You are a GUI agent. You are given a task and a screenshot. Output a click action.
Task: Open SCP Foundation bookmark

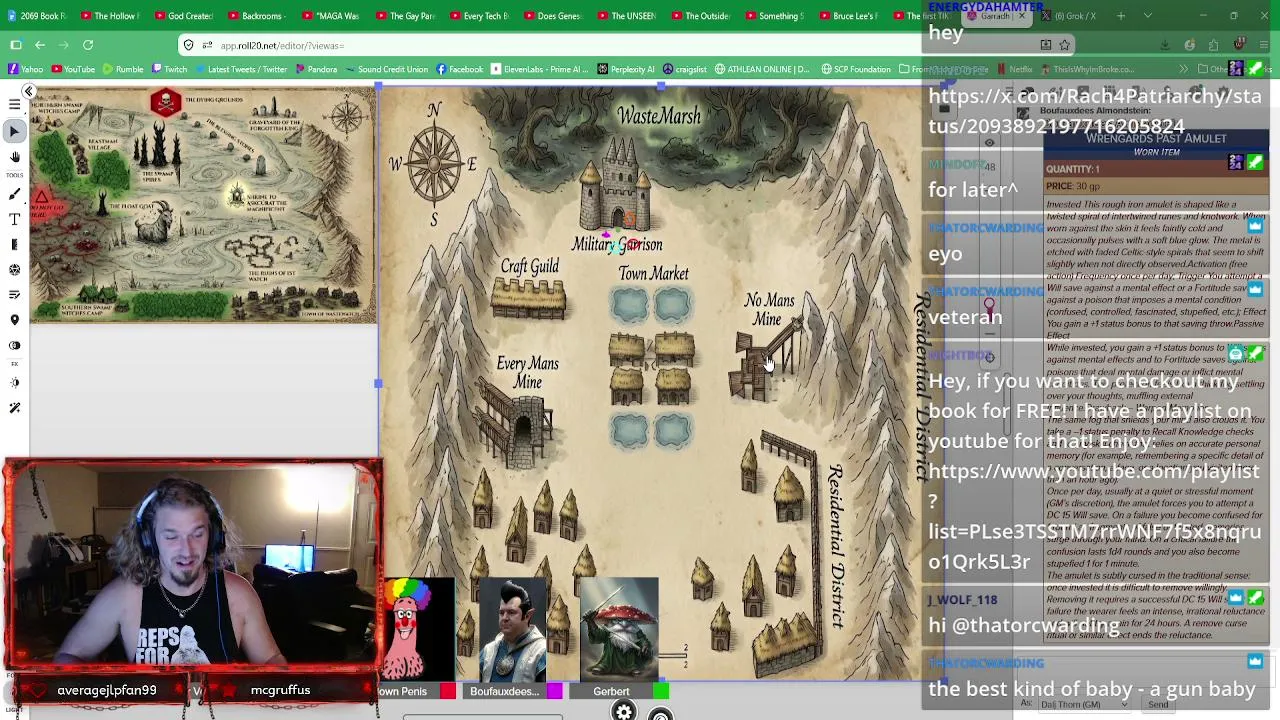click(x=856, y=69)
